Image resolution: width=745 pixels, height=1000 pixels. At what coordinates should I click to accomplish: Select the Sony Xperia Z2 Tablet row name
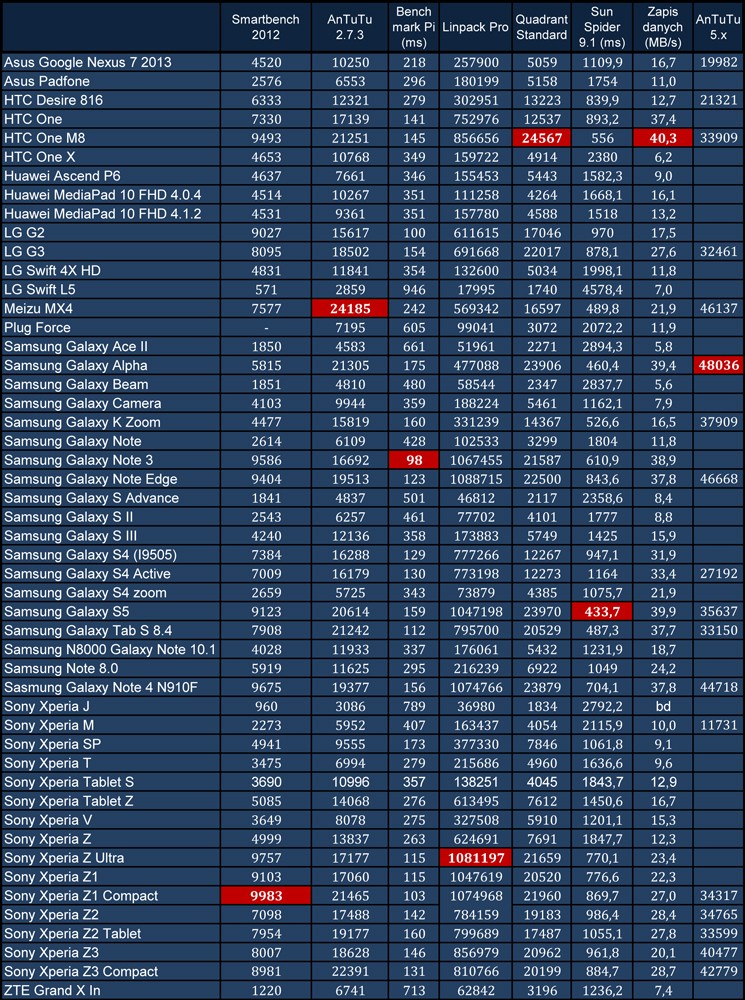point(73,934)
